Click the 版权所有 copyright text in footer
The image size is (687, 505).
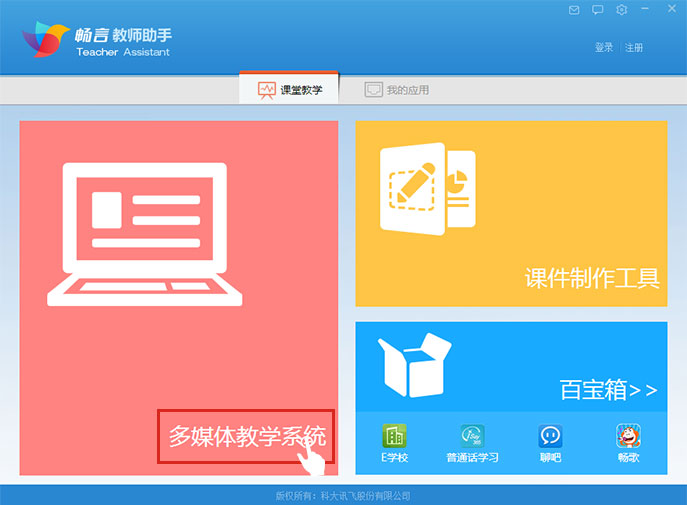click(343, 496)
